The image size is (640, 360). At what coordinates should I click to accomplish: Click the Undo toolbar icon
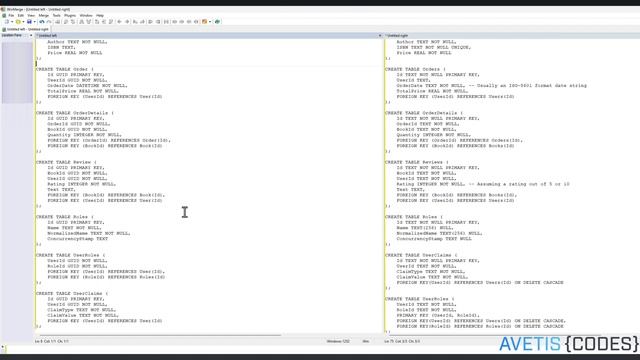tap(42, 22)
